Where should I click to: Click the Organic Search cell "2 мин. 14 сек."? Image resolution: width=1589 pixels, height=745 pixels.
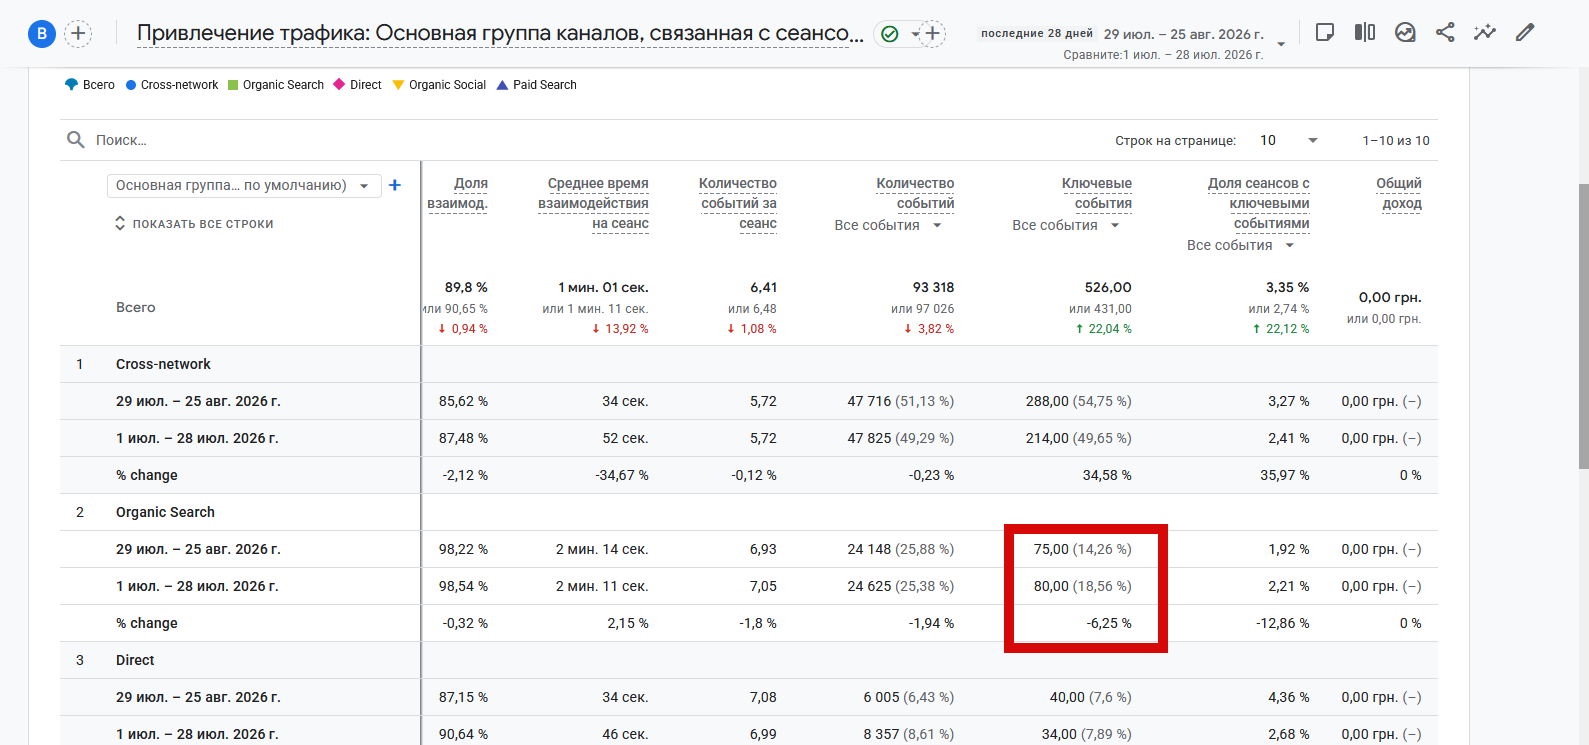coord(602,549)
